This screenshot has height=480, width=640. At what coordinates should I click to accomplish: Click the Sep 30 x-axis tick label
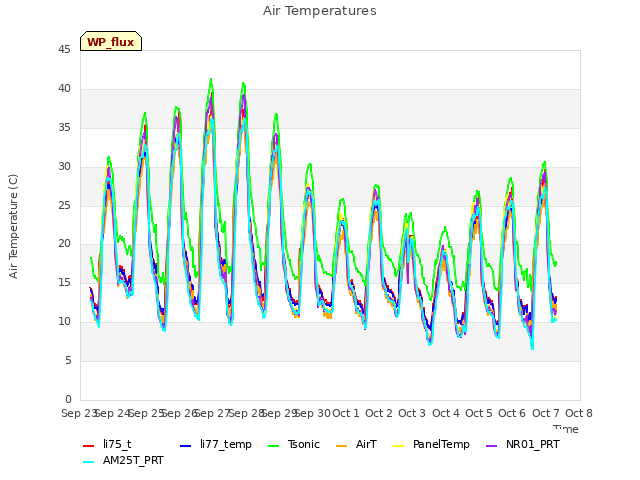(x=312, y=413)
